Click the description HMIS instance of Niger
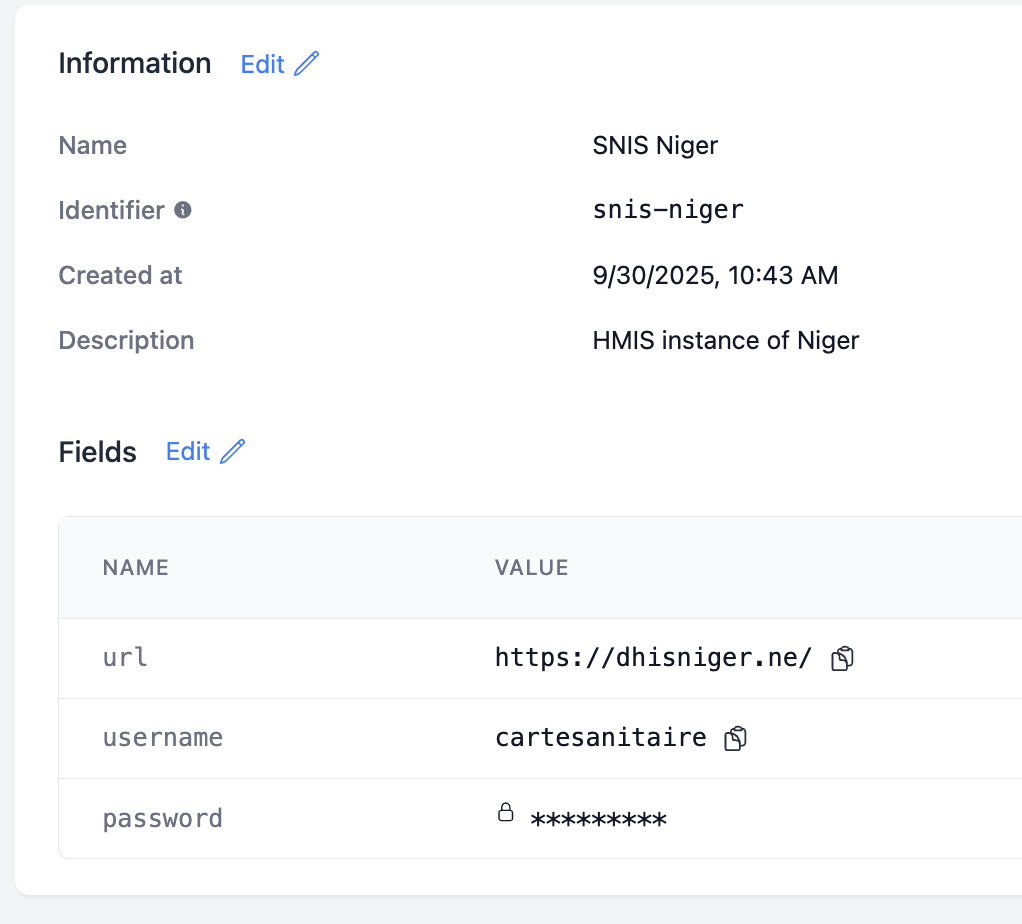The width and height of the screenshot is (1022, 924). tap(726, 340)
